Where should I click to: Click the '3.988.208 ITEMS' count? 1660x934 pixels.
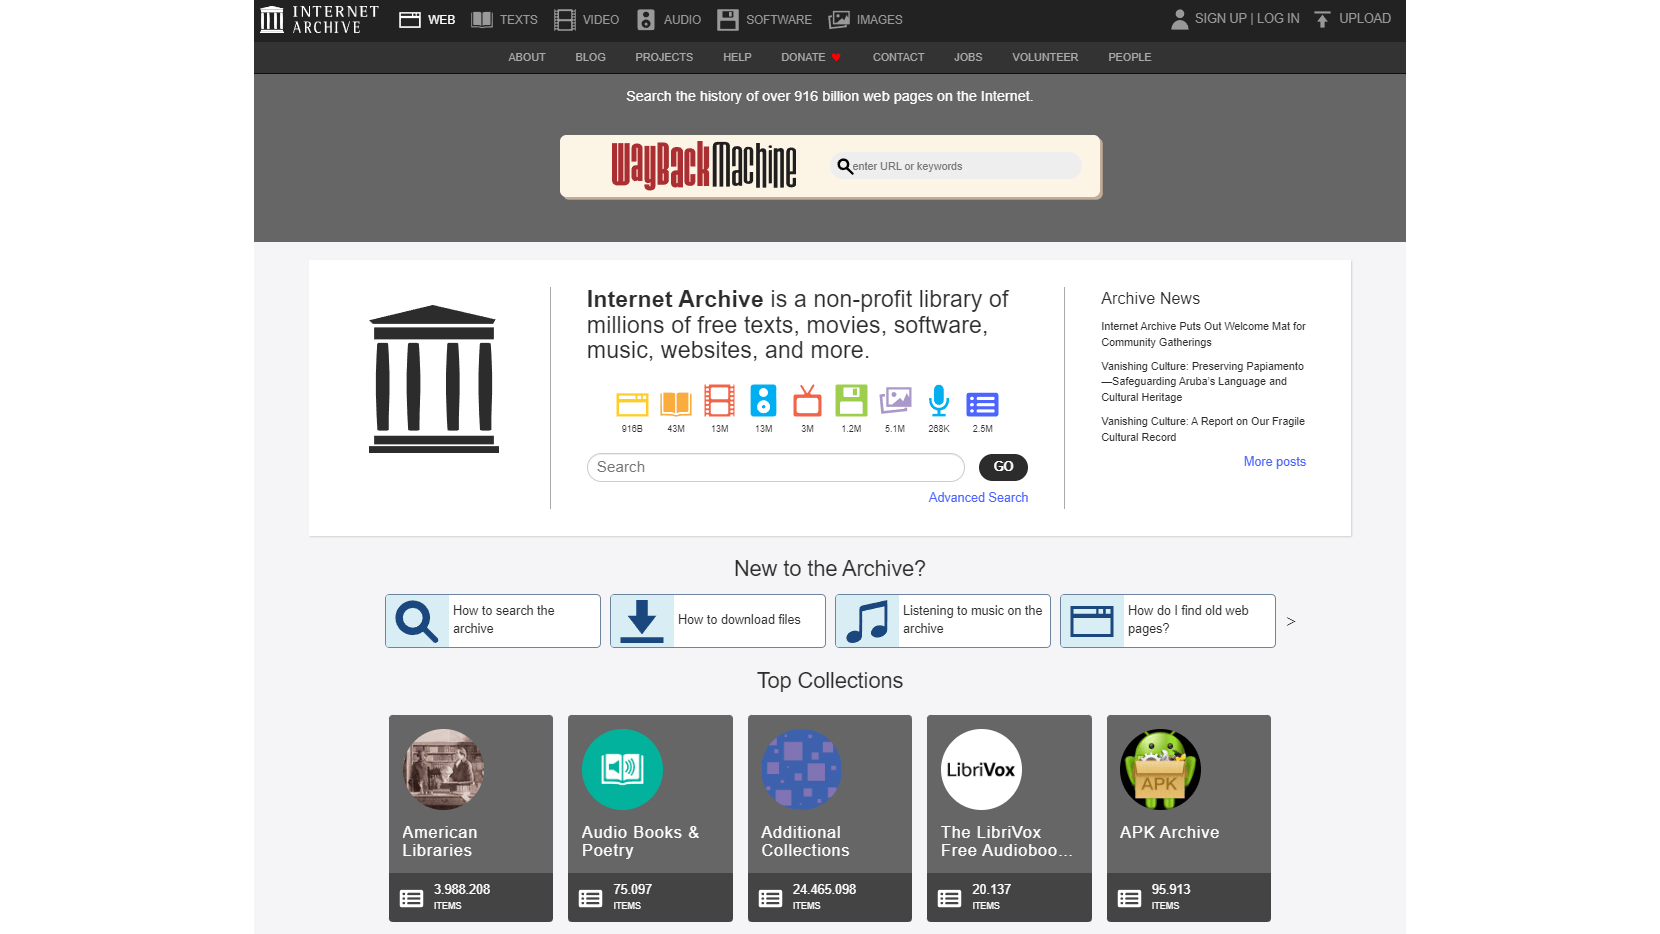click(461, 896)
